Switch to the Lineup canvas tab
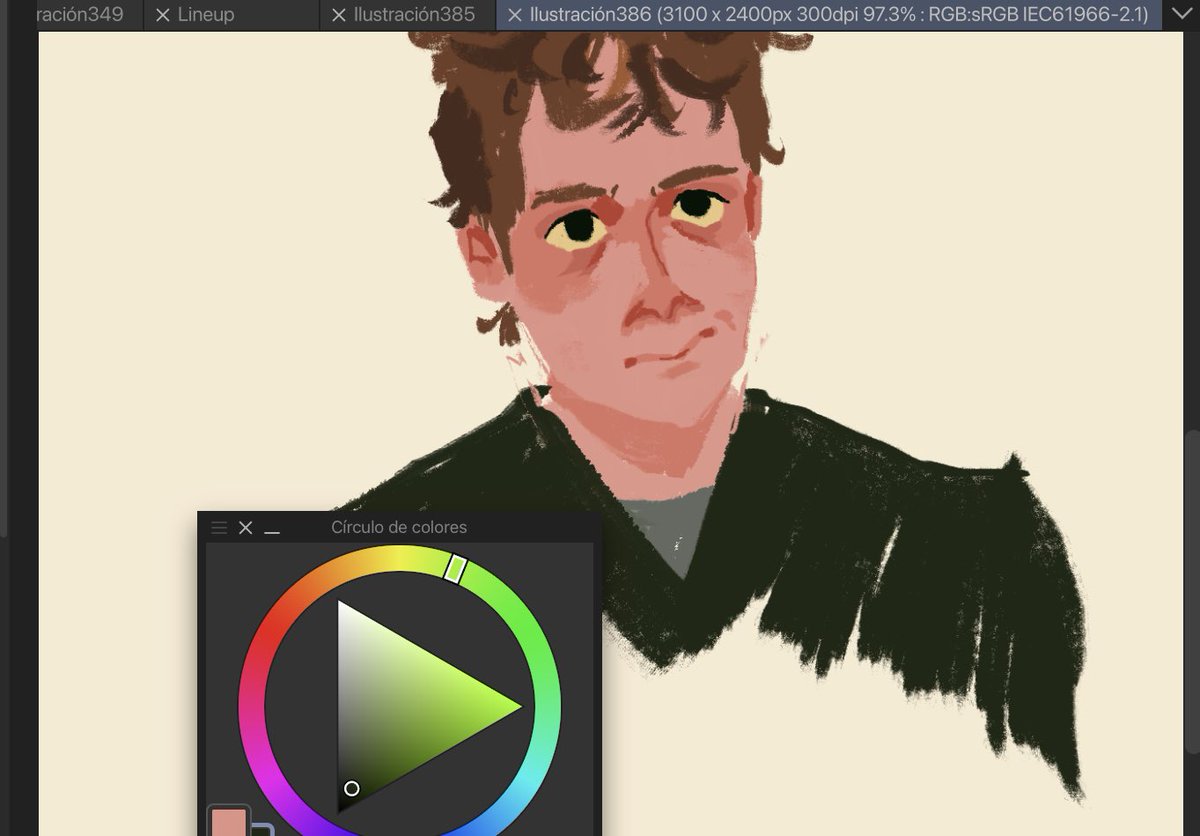 207,15
